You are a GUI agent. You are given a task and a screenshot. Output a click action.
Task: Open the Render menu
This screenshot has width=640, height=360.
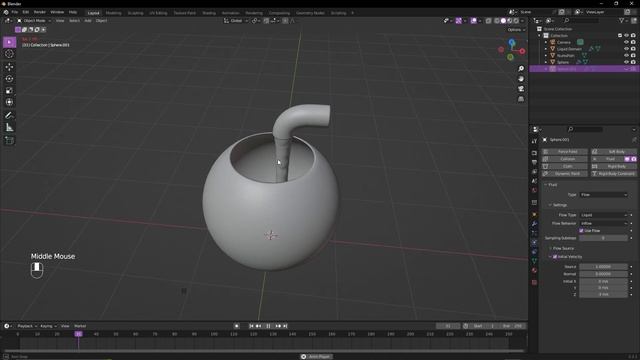click(x=40, y=12)
